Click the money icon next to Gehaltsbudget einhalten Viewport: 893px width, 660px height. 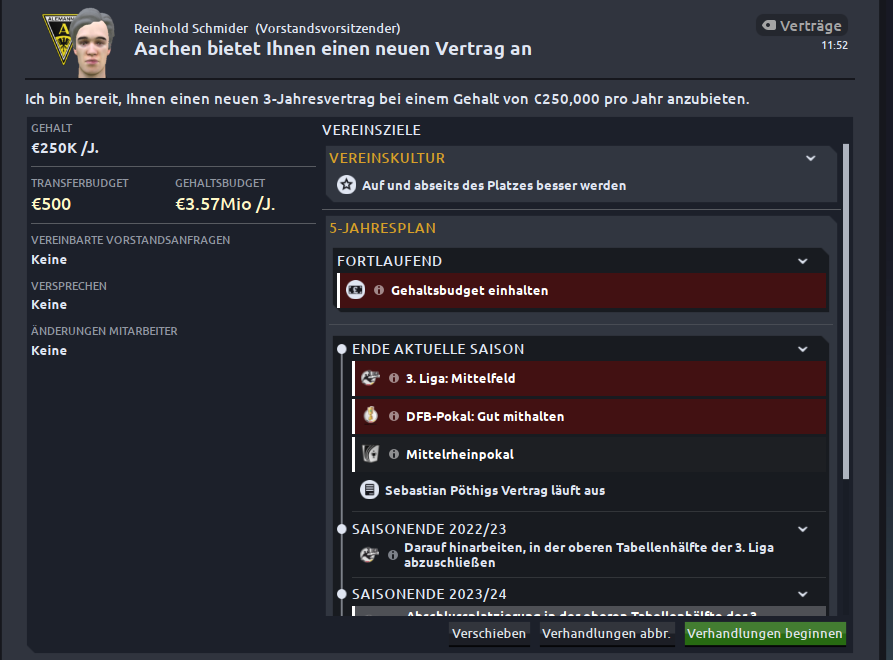coord(356,290)
